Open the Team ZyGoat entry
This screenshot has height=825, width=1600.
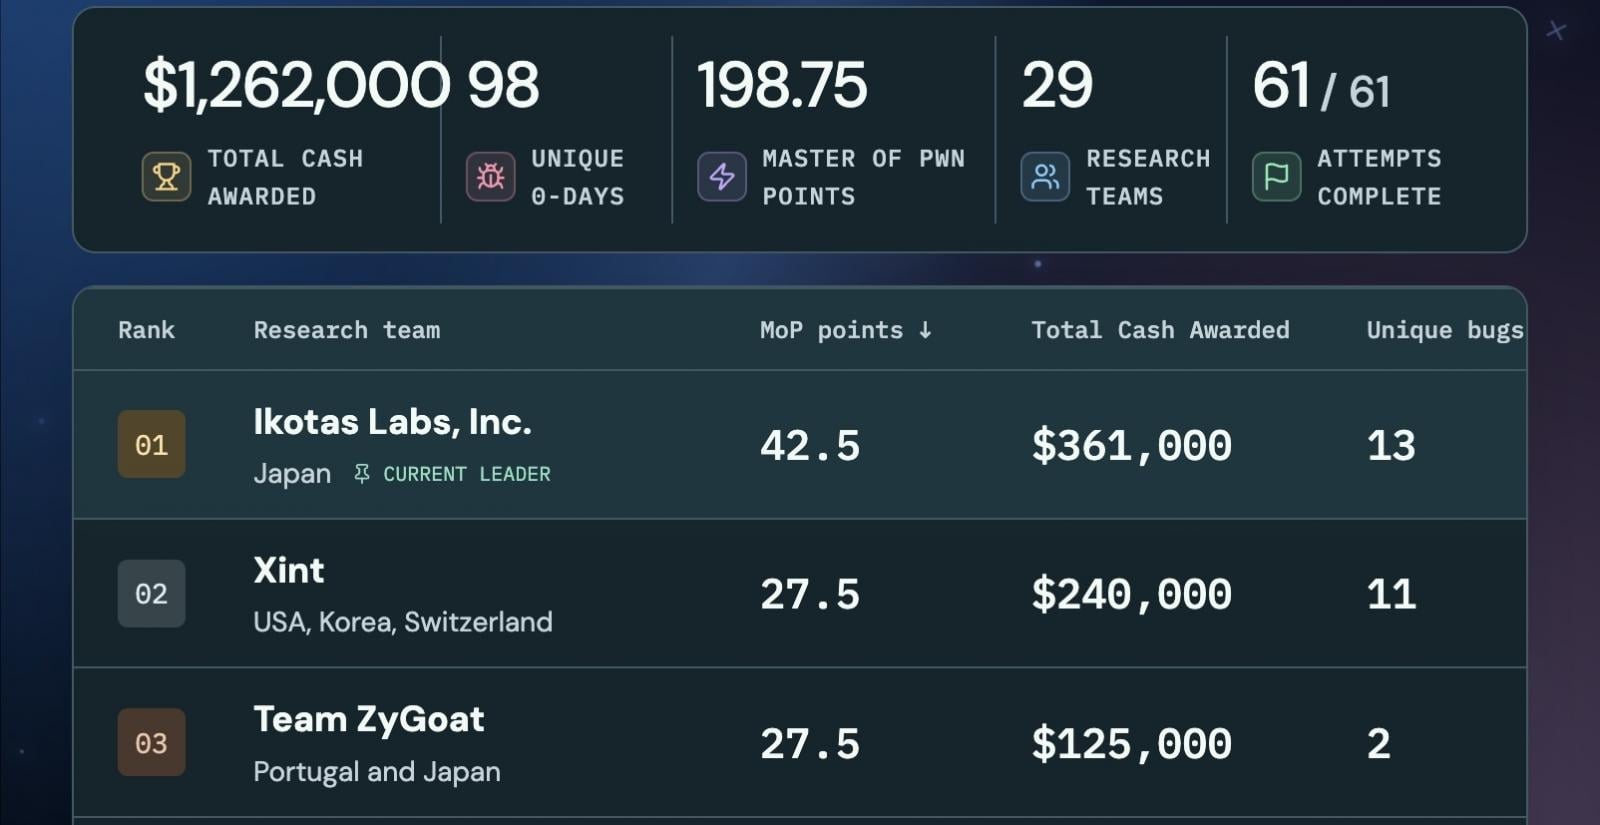[369, 720]
